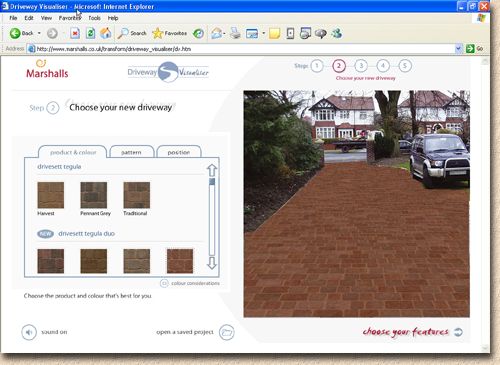Jump to step 5 circle
This screenshot has height=365, width=500.
405,66
